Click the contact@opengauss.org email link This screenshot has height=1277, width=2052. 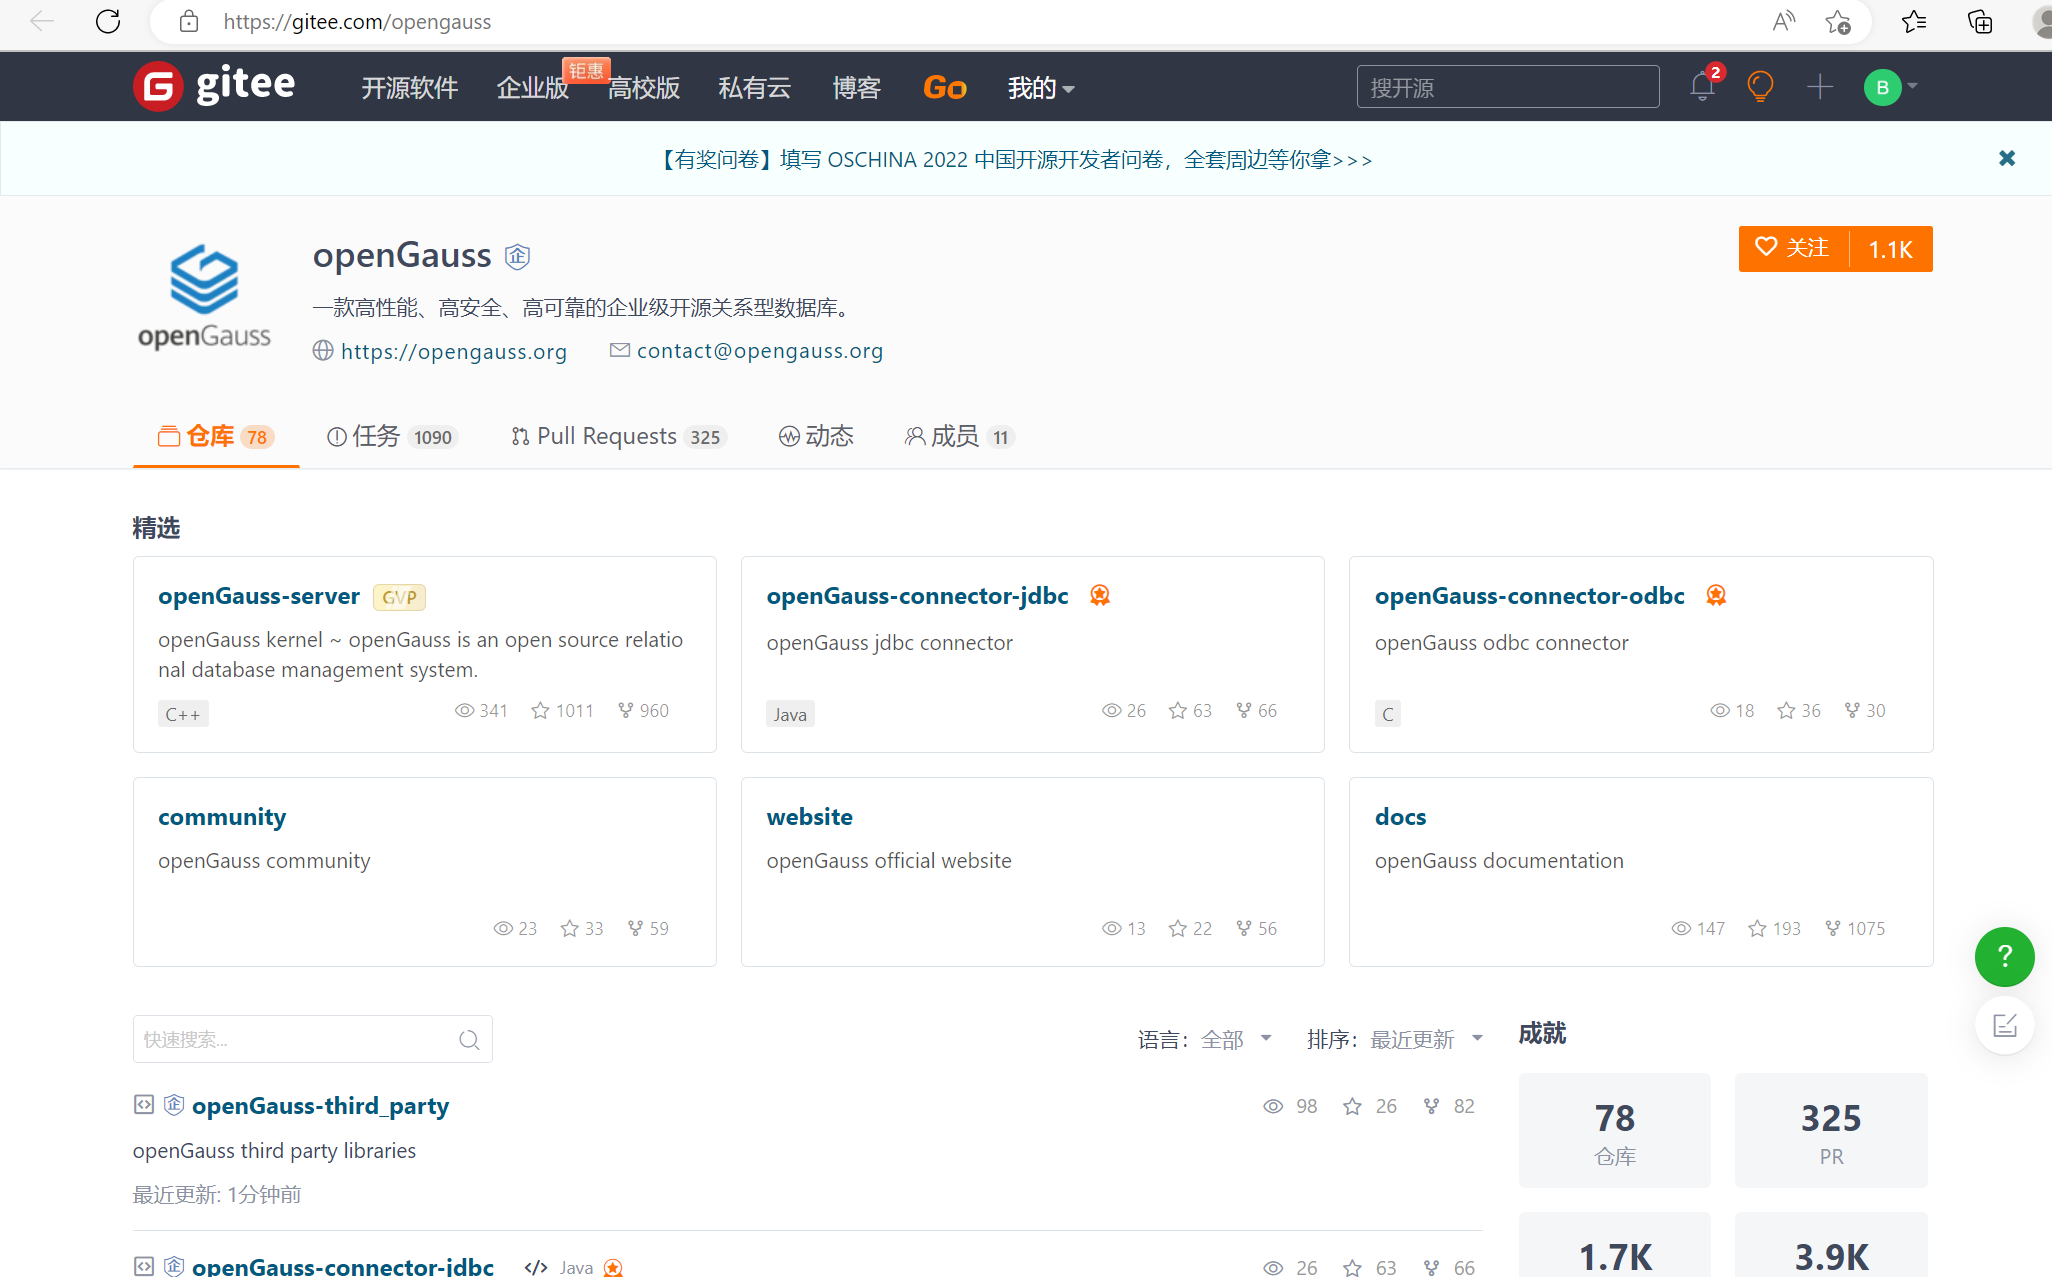(x=760, y=351)
